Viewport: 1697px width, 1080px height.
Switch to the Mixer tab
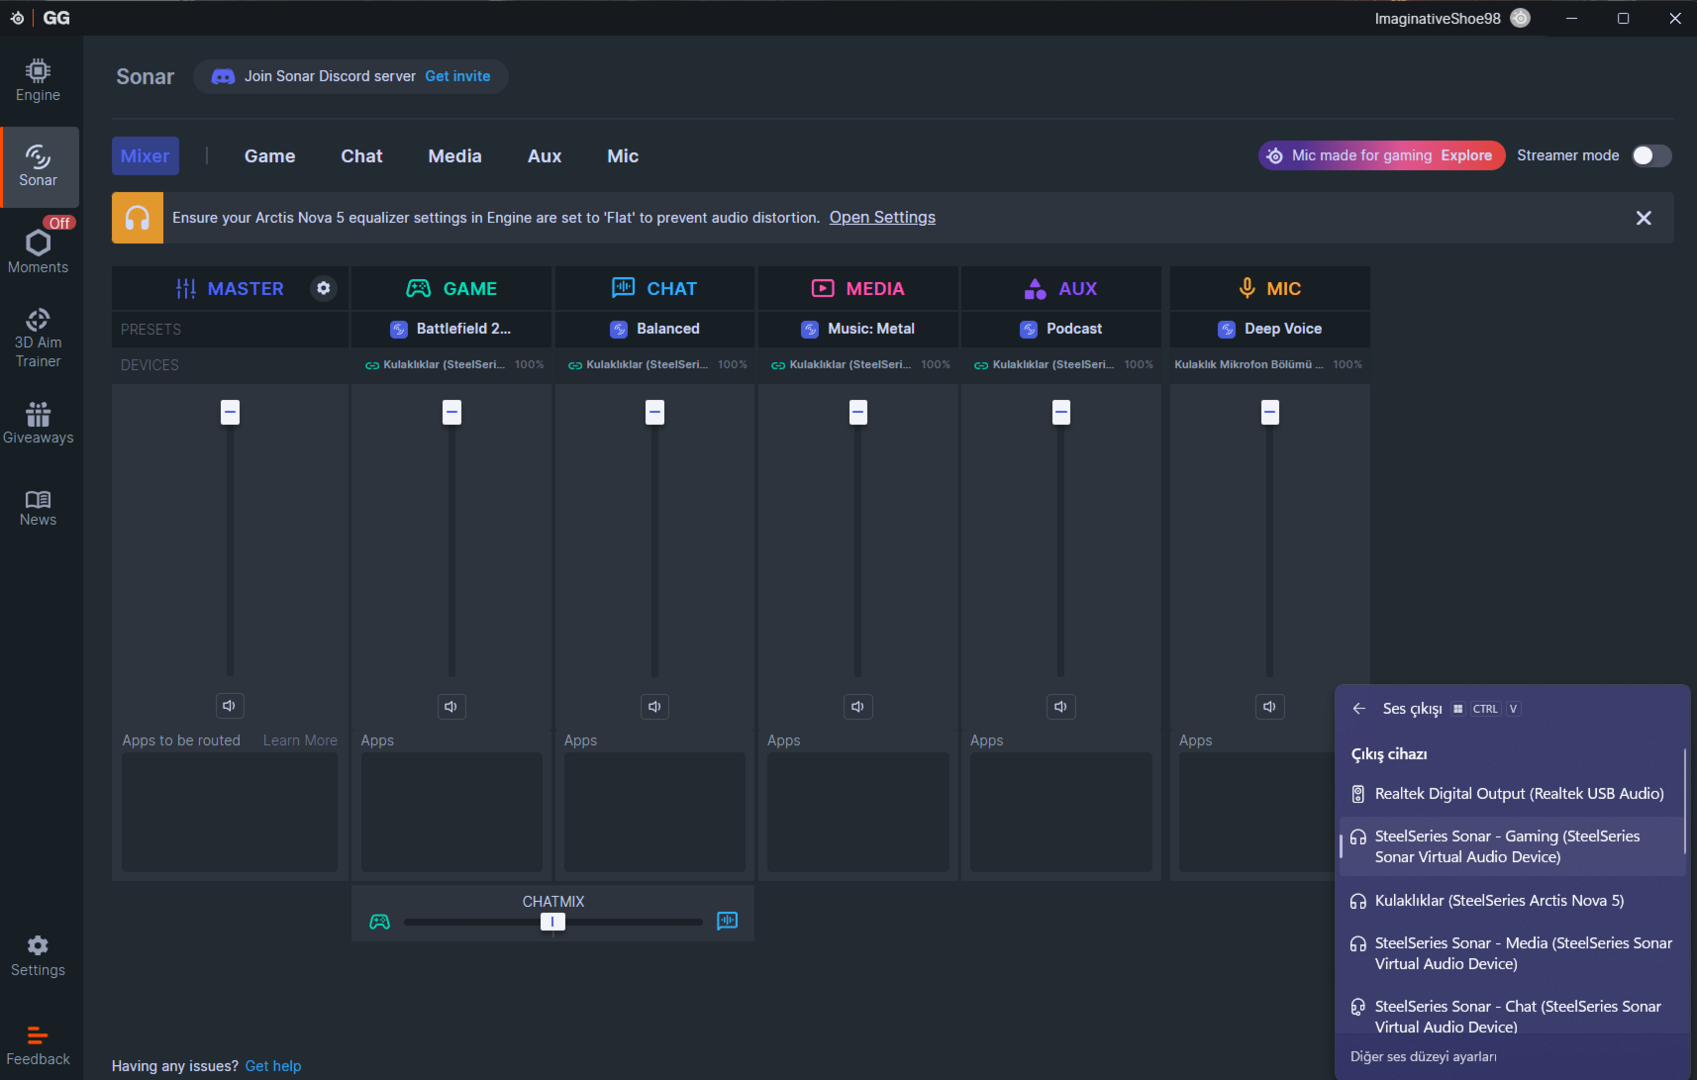tap(145, 156)
